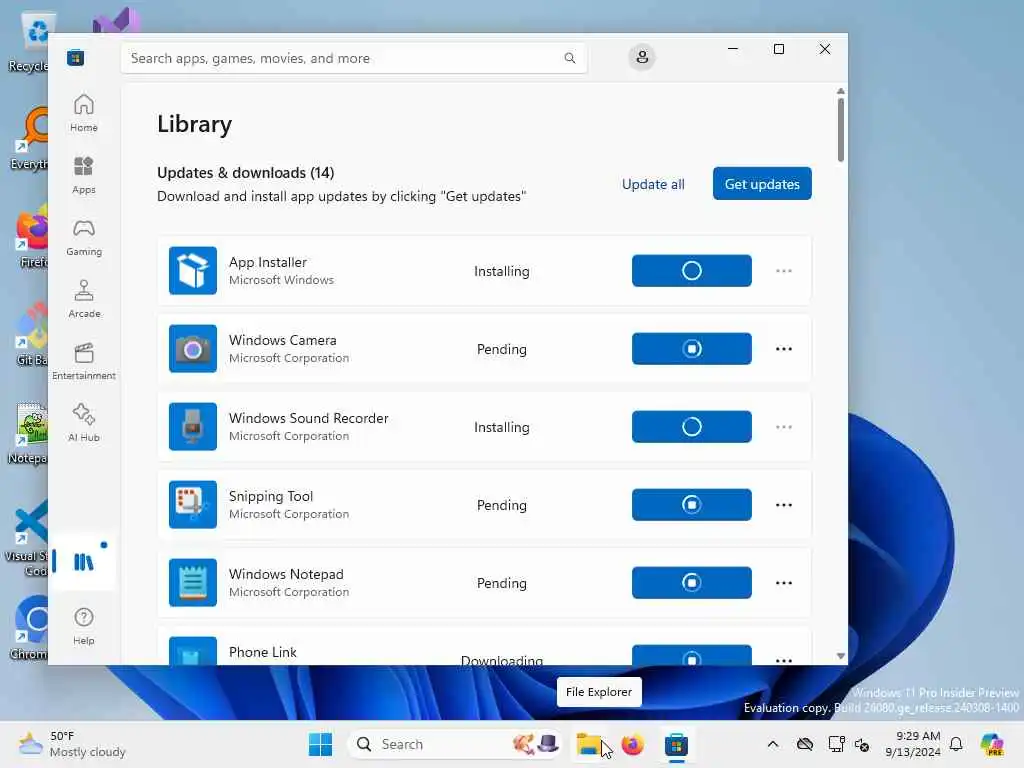Click the Microsoft Store taskbar icon
The height and width of the screenshot is (768, 1024).
pyautogui.click(x=676, y=744)
